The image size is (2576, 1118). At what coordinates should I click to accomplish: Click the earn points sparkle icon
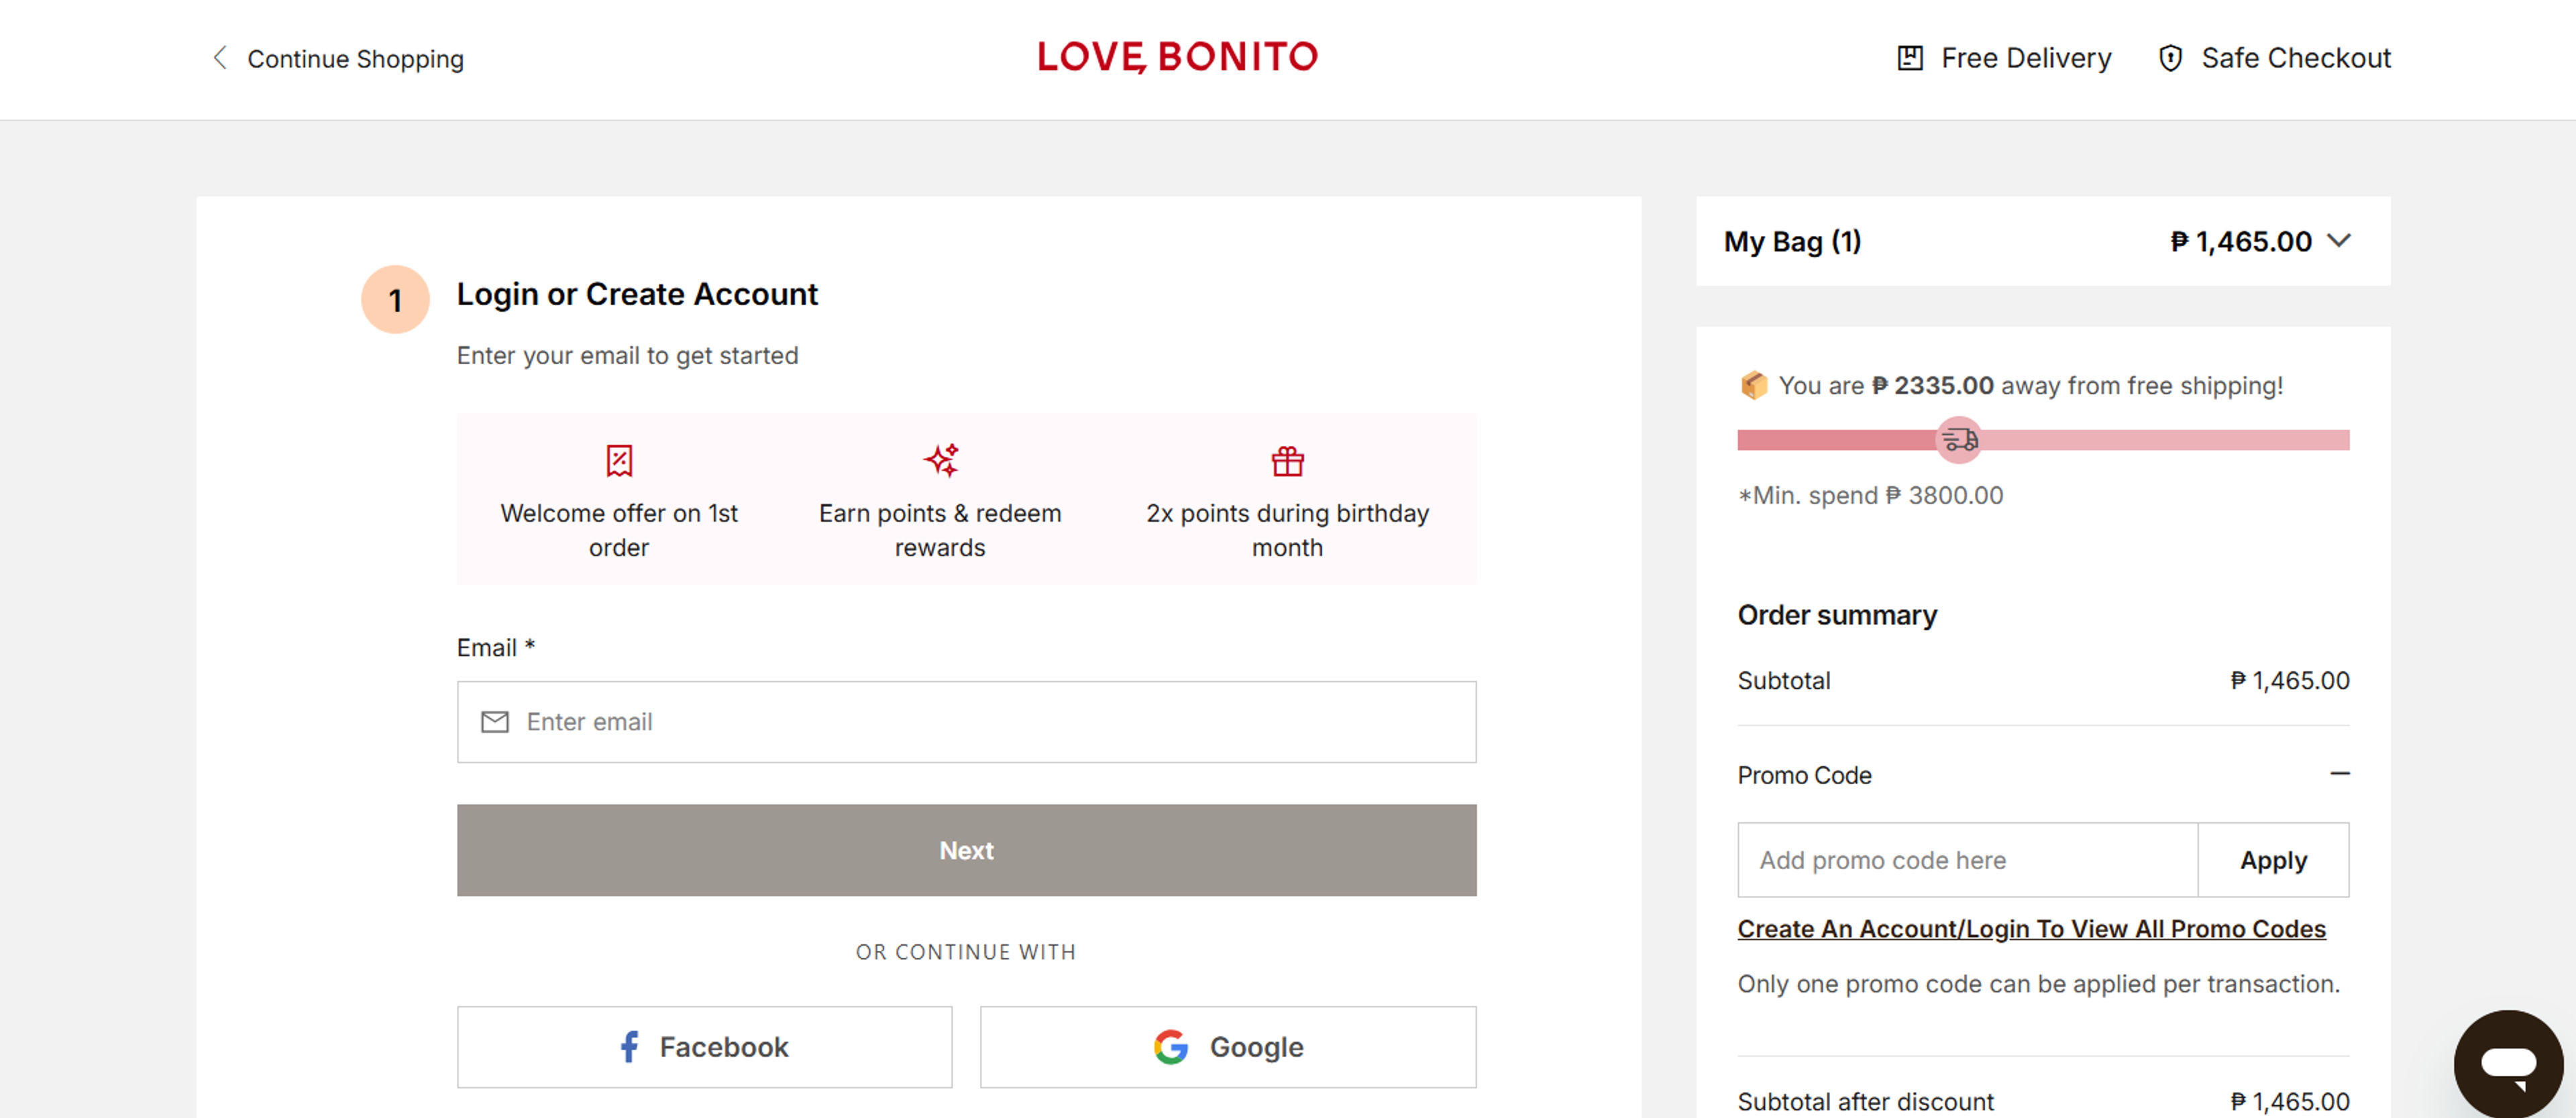click(941, 460)
